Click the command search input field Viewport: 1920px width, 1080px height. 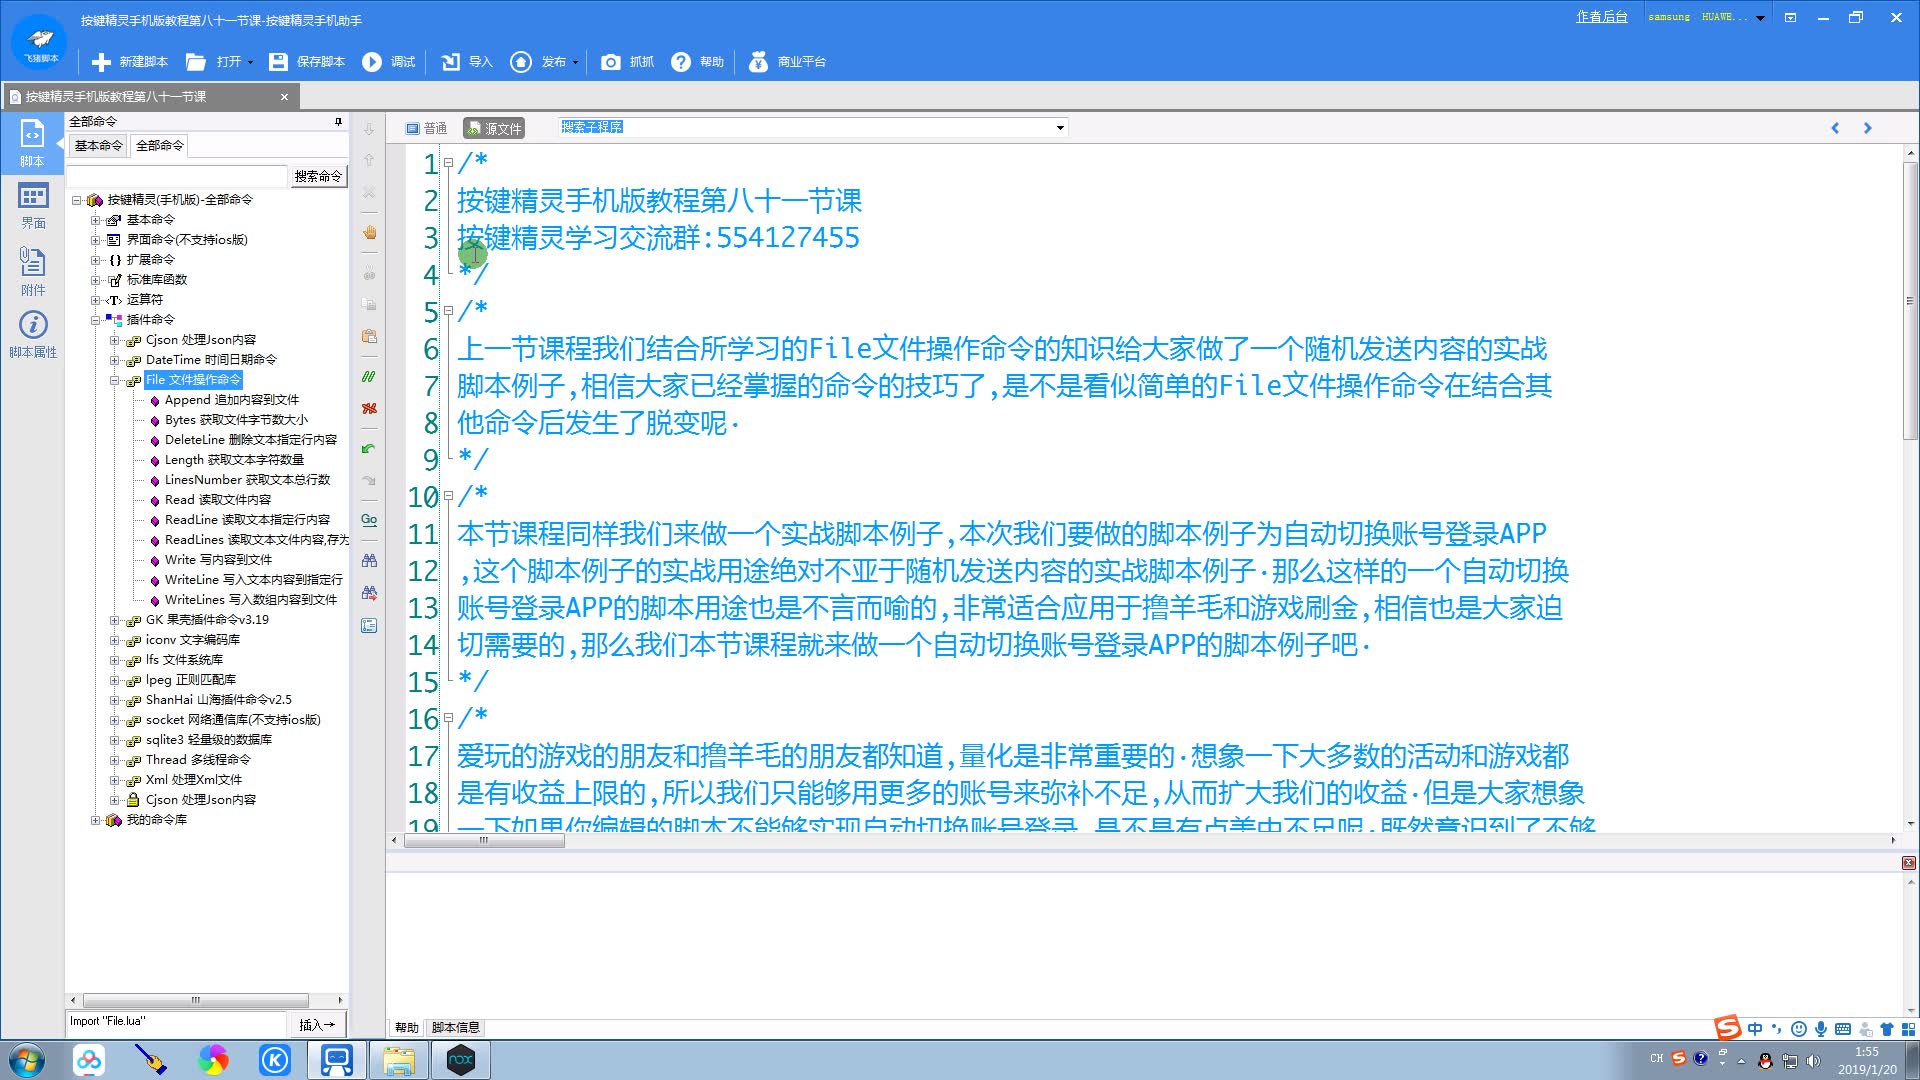click(x=177, y=176)
